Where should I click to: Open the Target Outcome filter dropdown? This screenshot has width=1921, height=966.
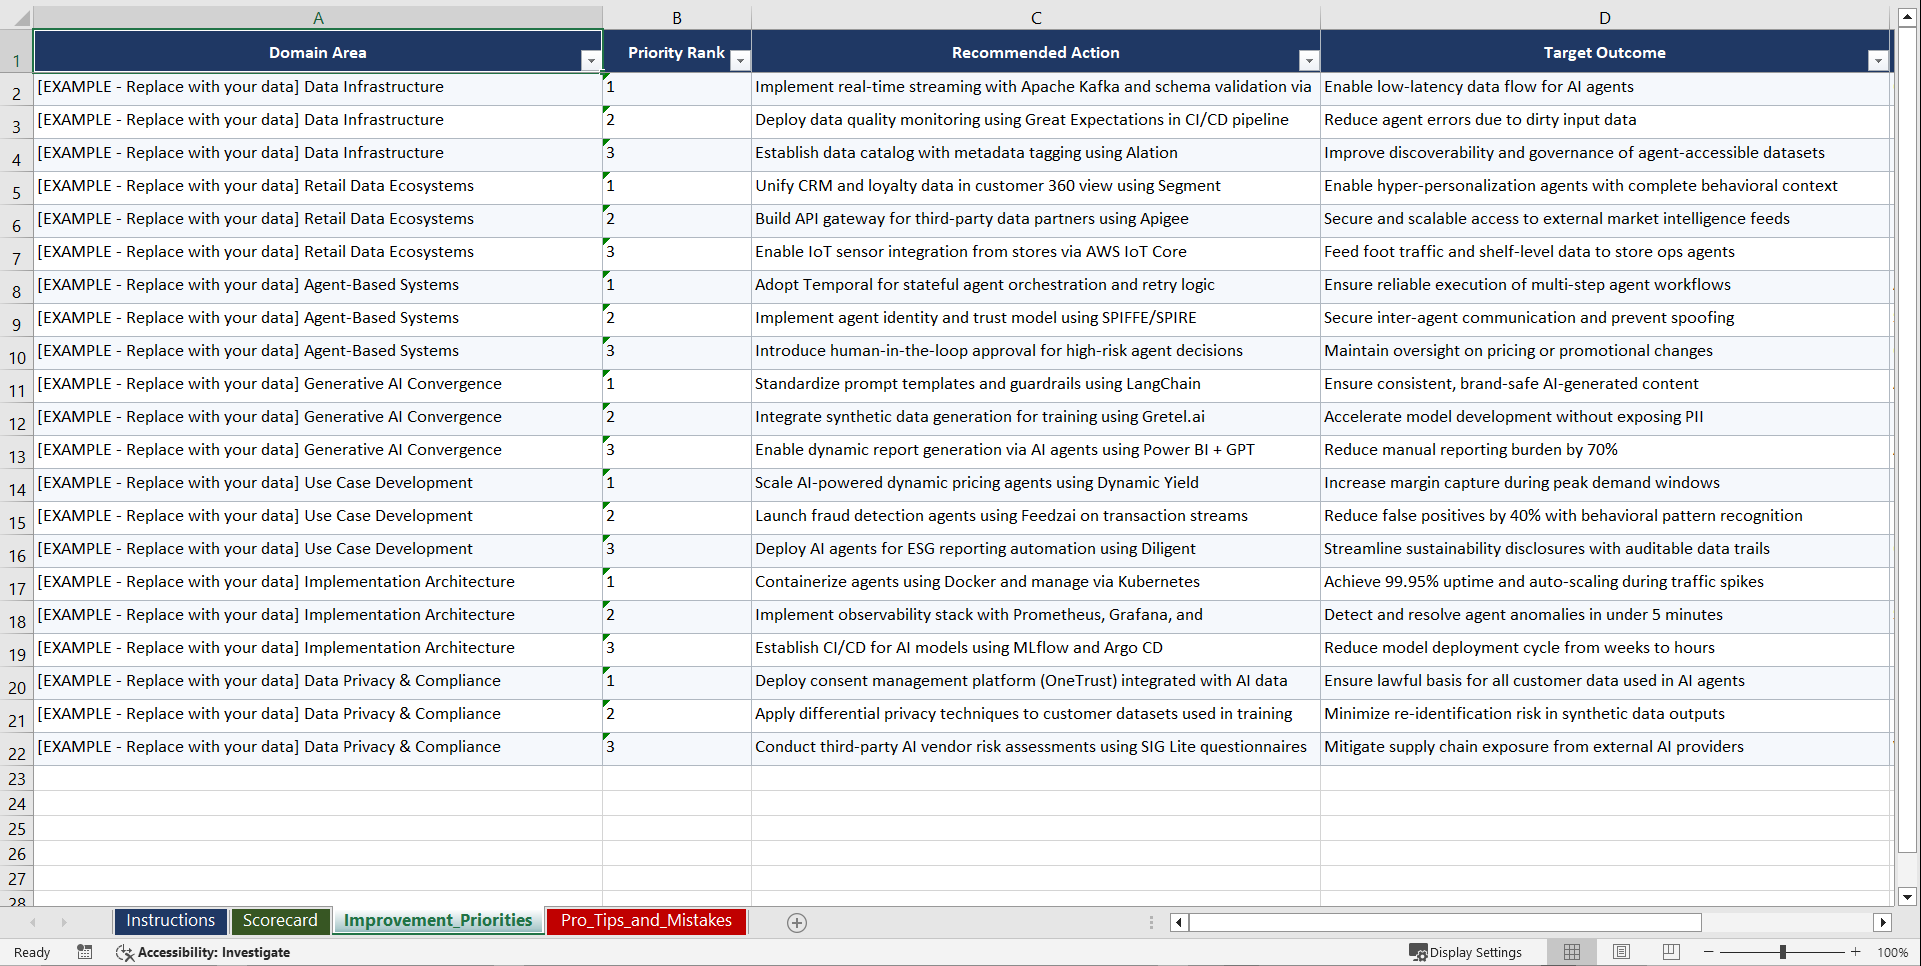1878,60
